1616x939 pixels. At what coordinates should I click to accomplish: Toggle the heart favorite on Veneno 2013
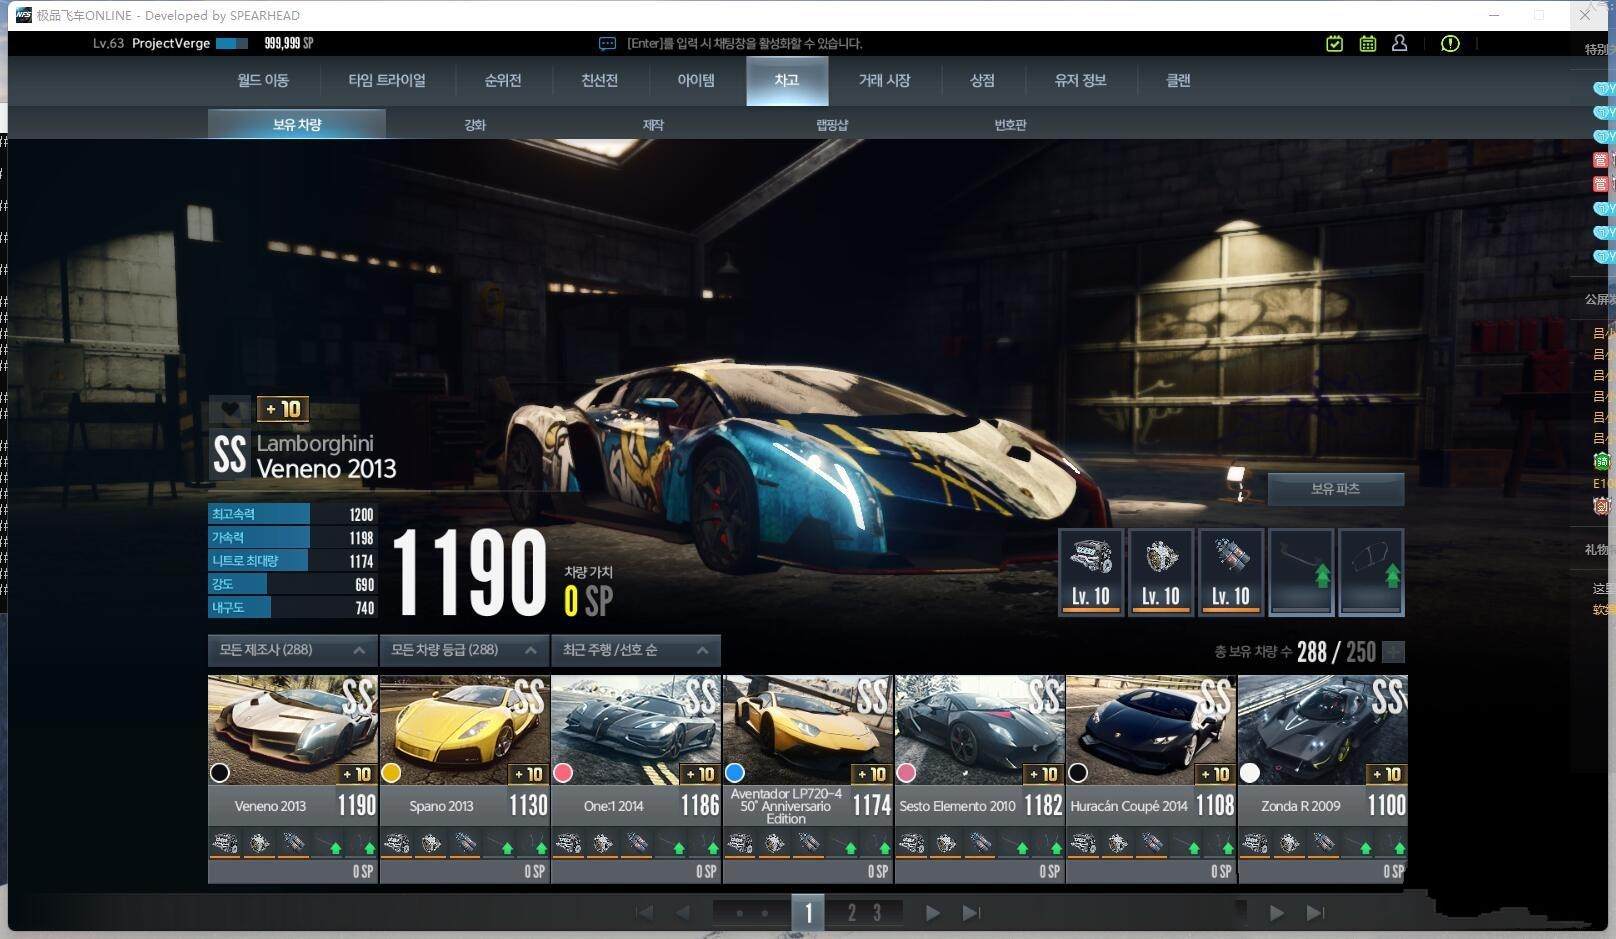tap(230, 409)
